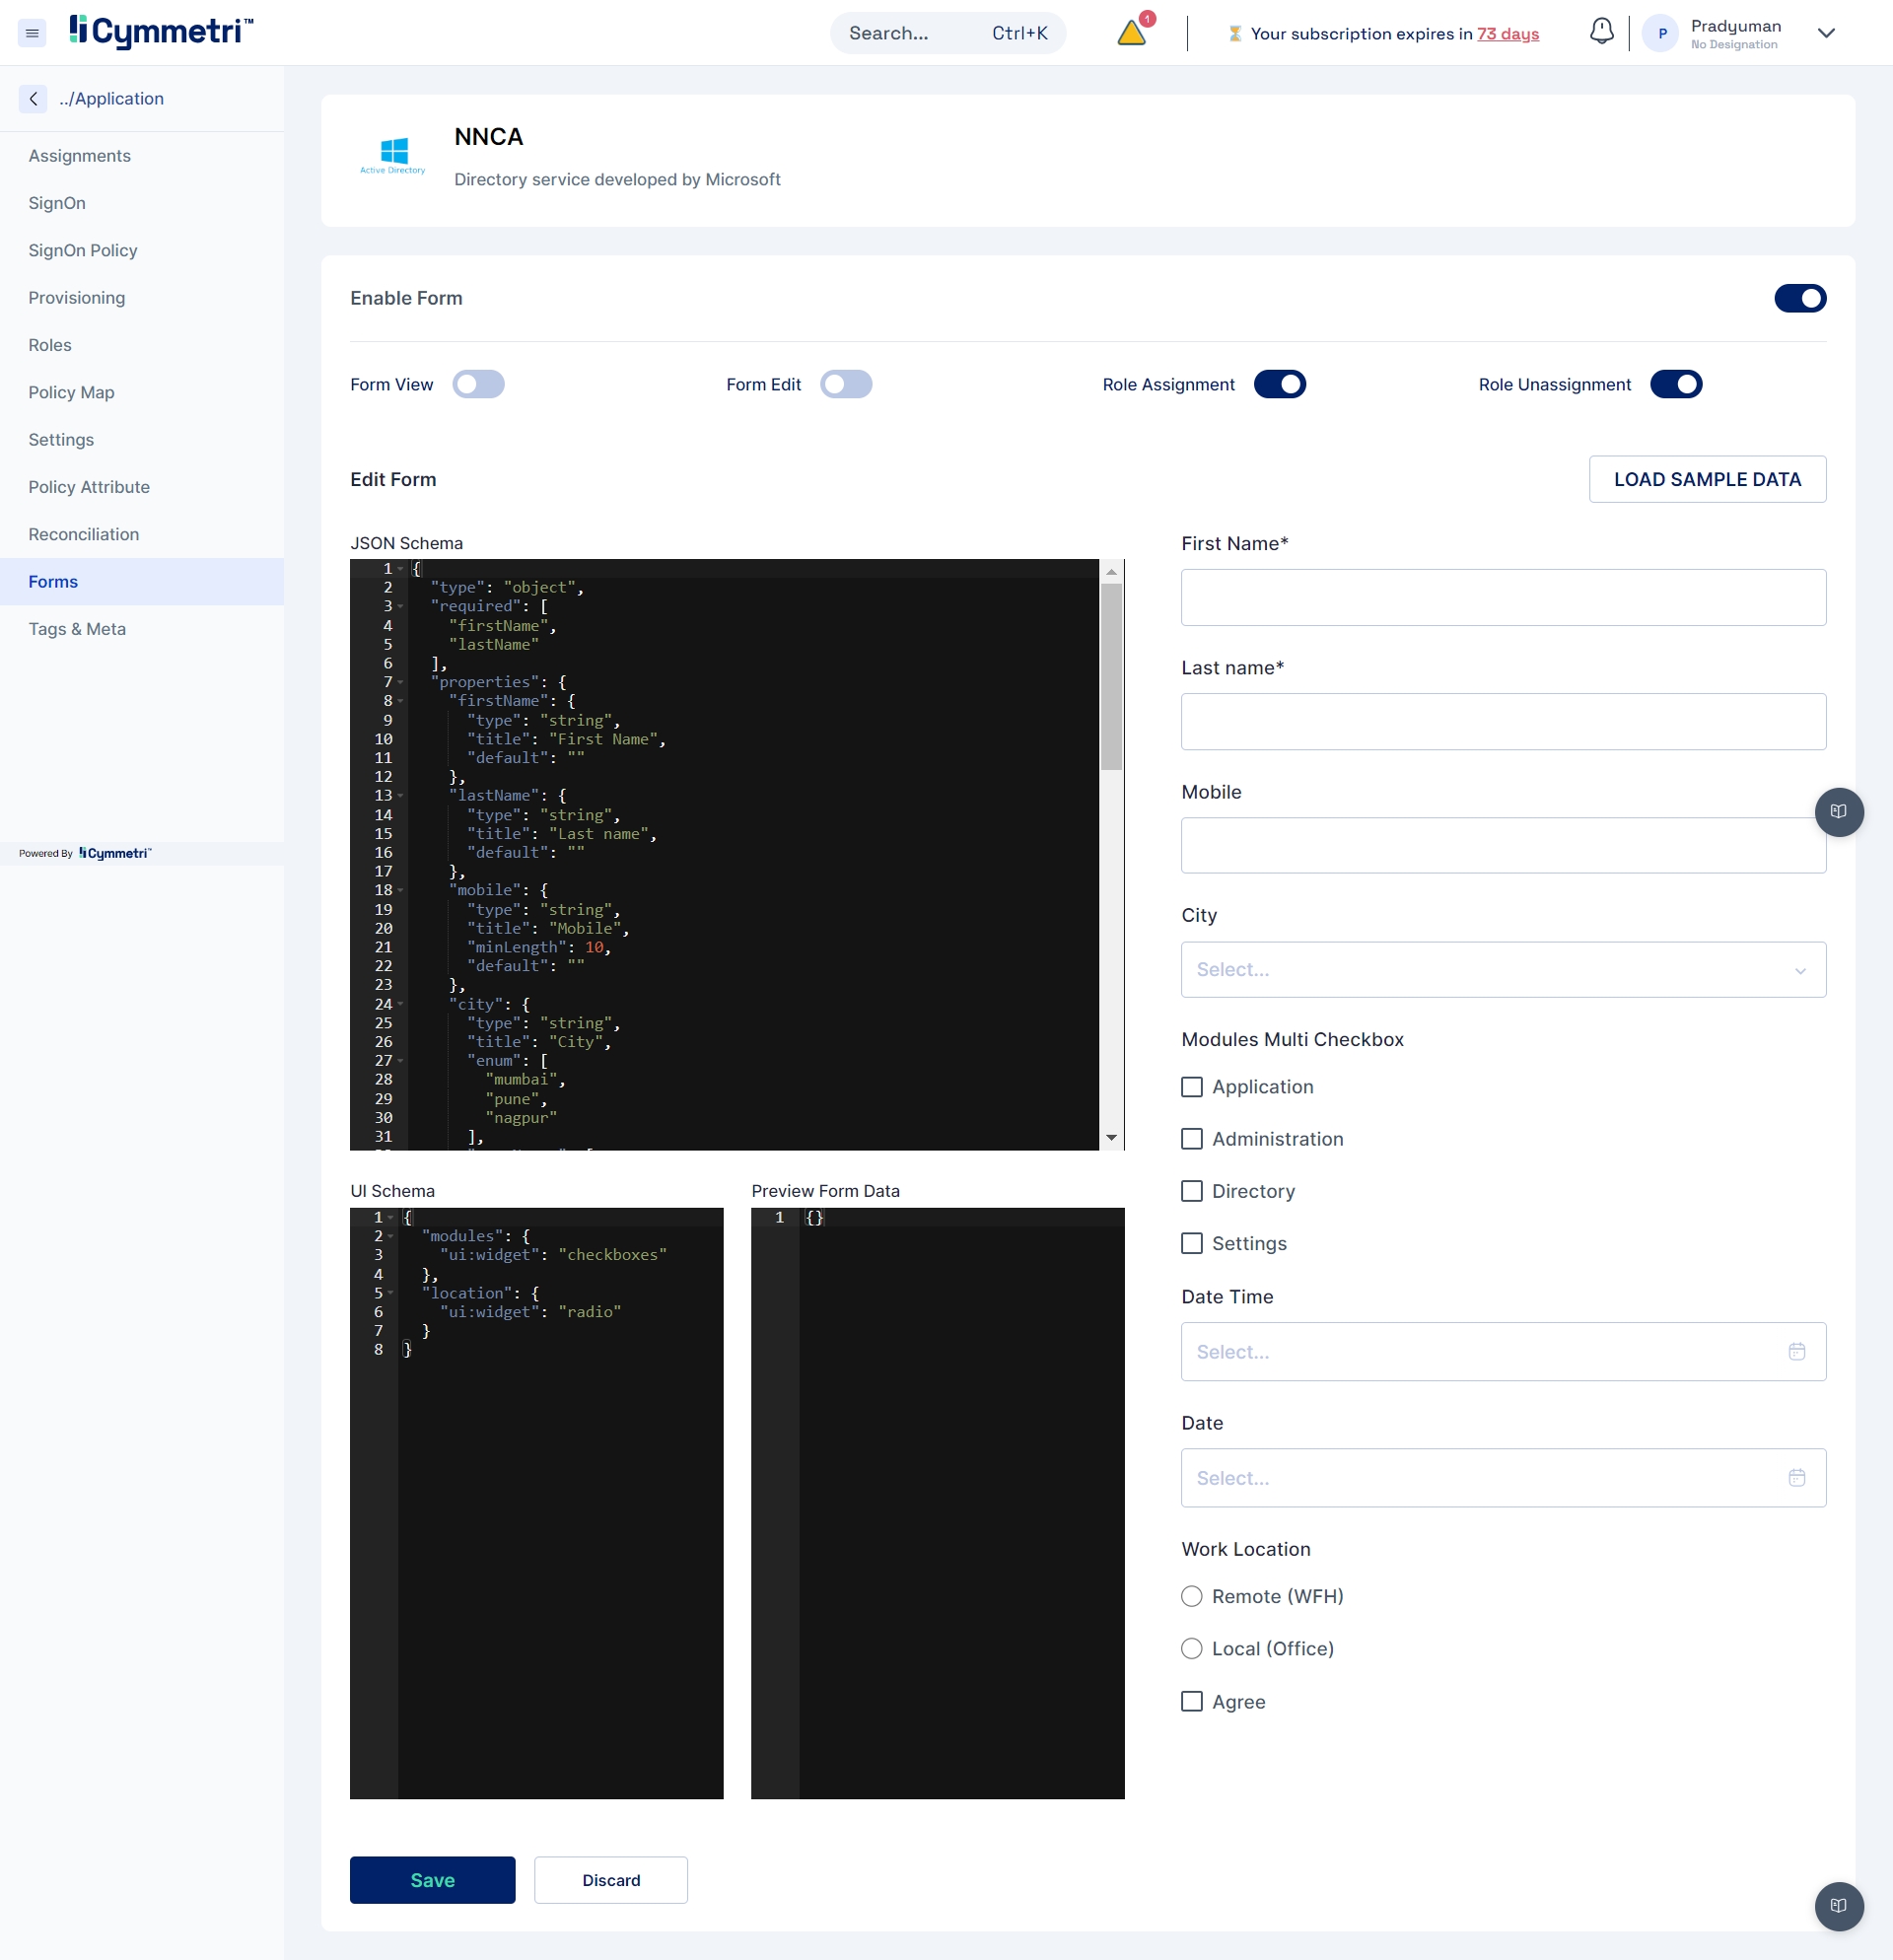Disable the Enable Form toggle
The width and height of the screenshot is (1893, 1960).
(x=1799, y=298)
